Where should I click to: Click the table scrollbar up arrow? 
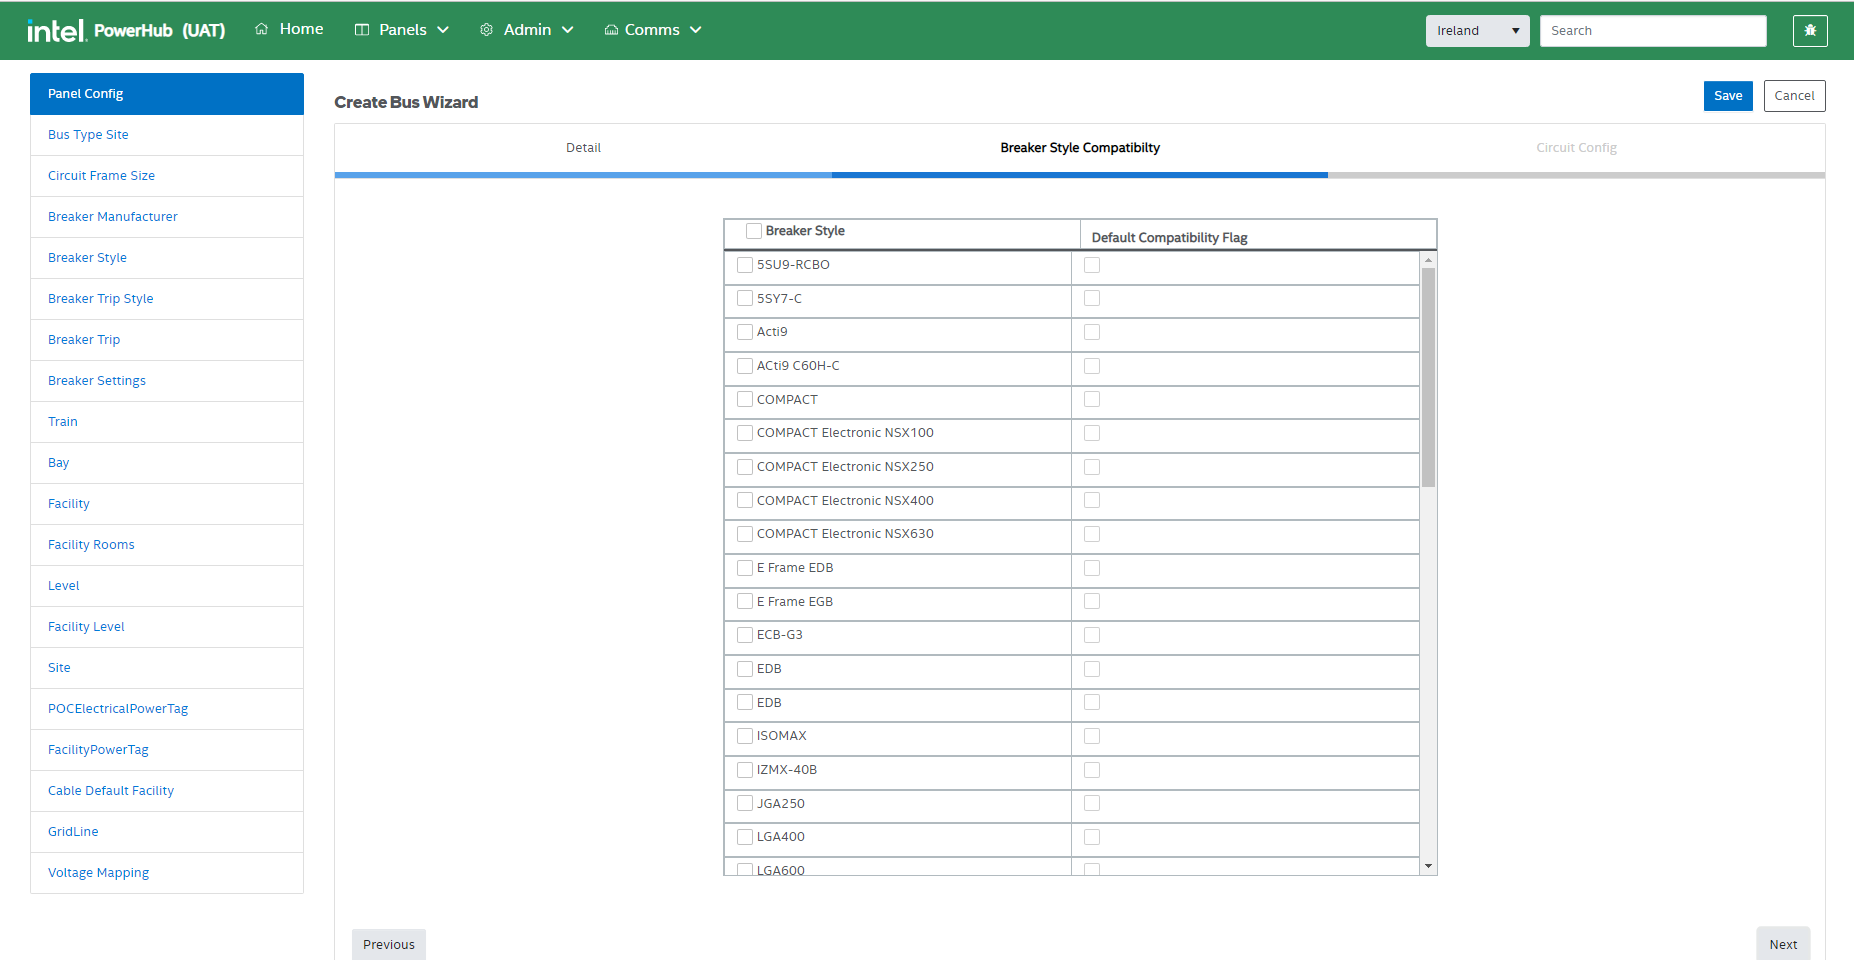coord(1428,260)
